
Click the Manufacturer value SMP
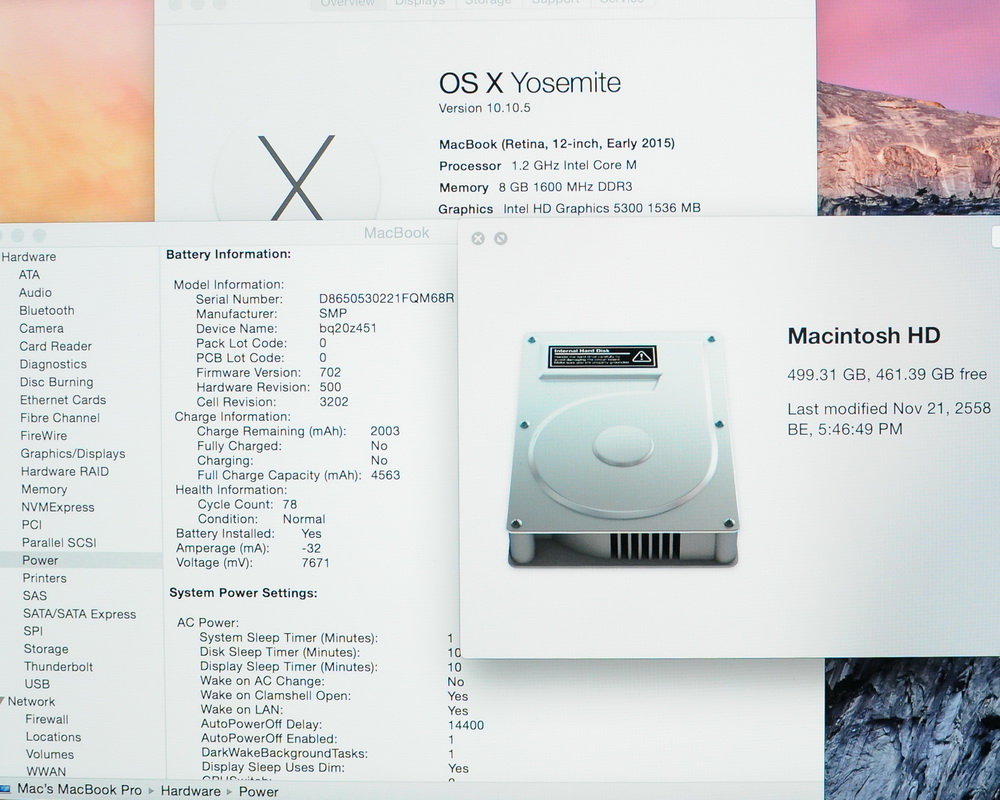pyautogui.click(x=333, y=313)
